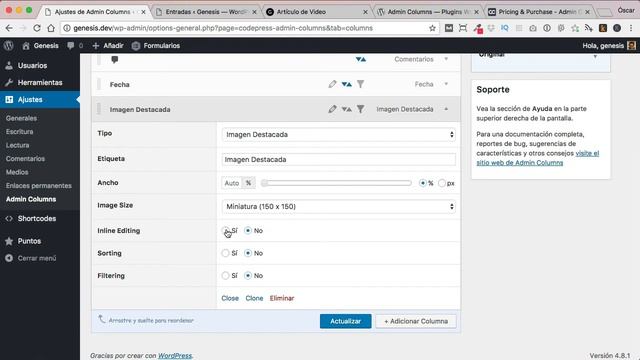Click sort arrows icon in Comentarios row

pos(360,59)
